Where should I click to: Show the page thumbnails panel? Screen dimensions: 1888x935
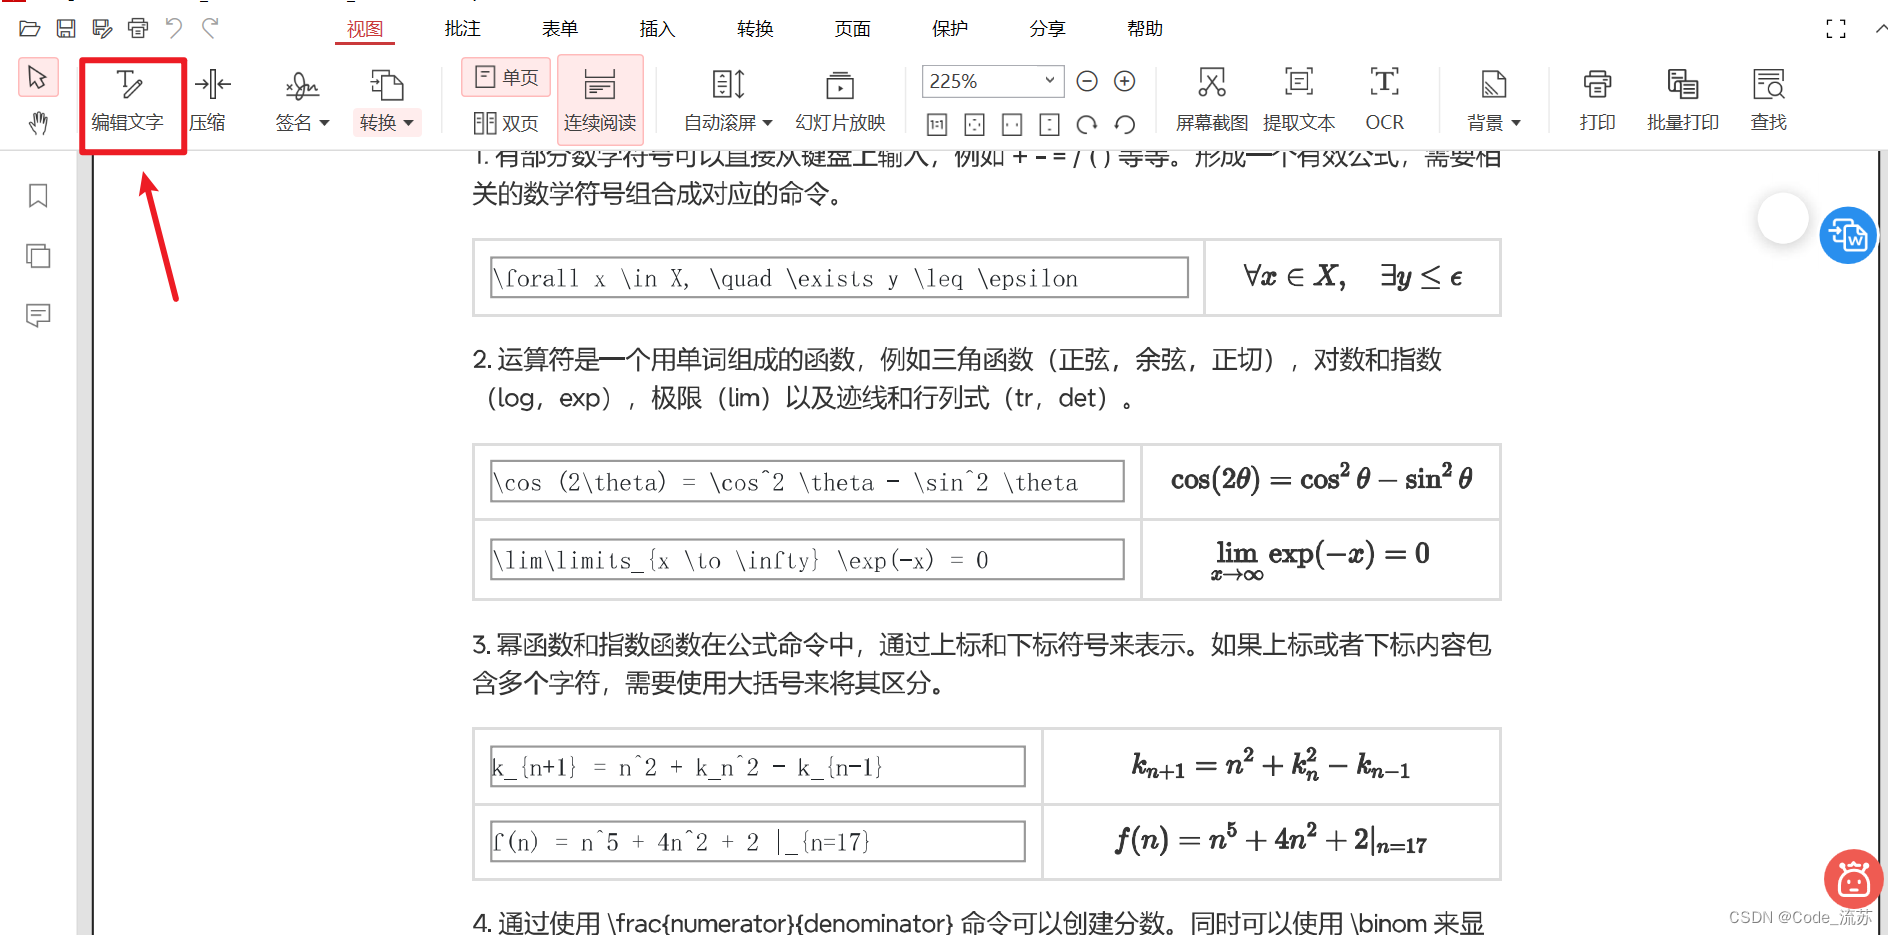38,256
